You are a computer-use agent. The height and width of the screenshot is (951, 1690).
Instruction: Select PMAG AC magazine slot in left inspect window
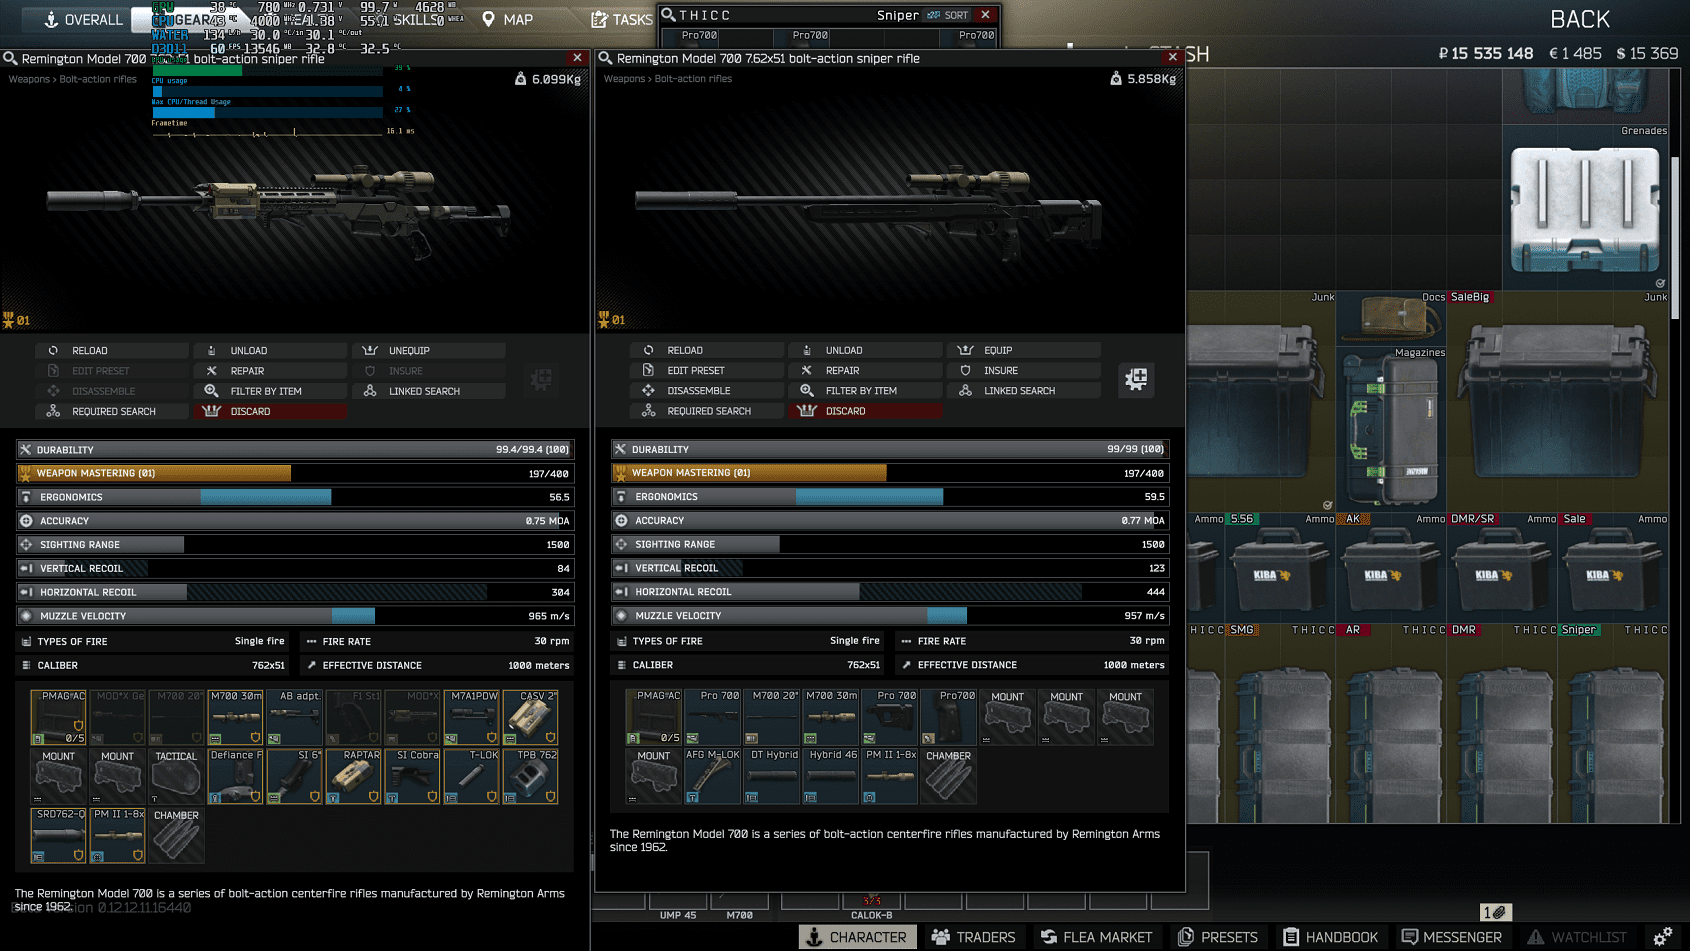[59, 717]
